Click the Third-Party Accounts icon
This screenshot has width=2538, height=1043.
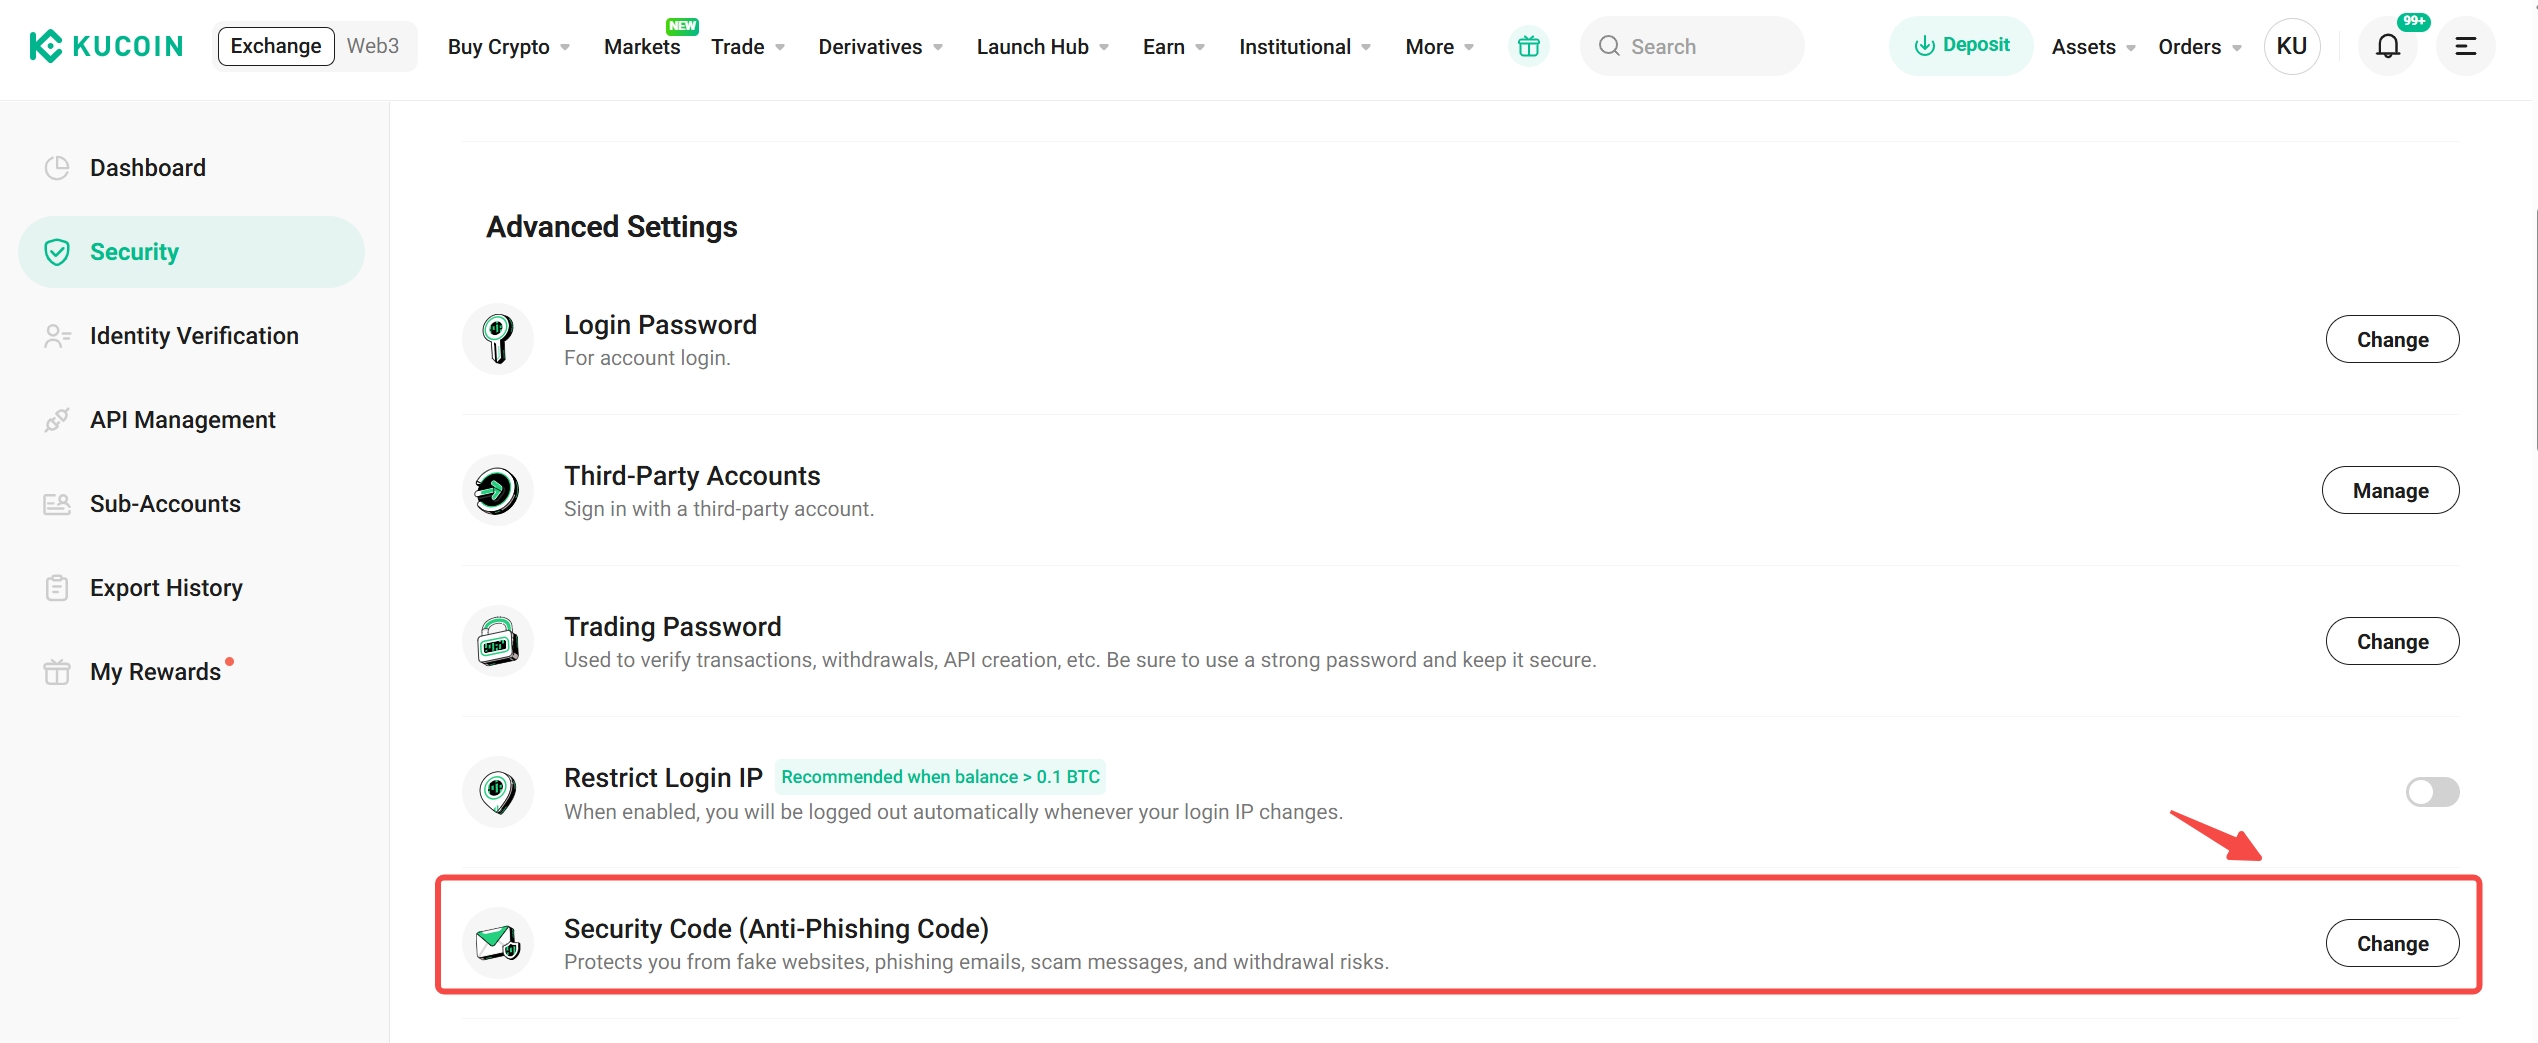point(498,491)
